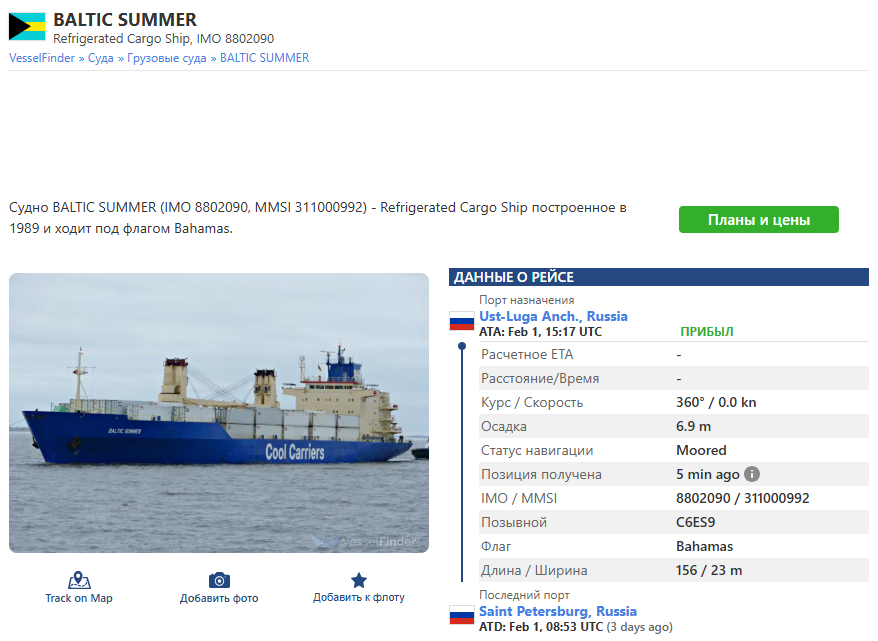
Task: Click the voyage timeline dot marker
Action: pos(462,346)
